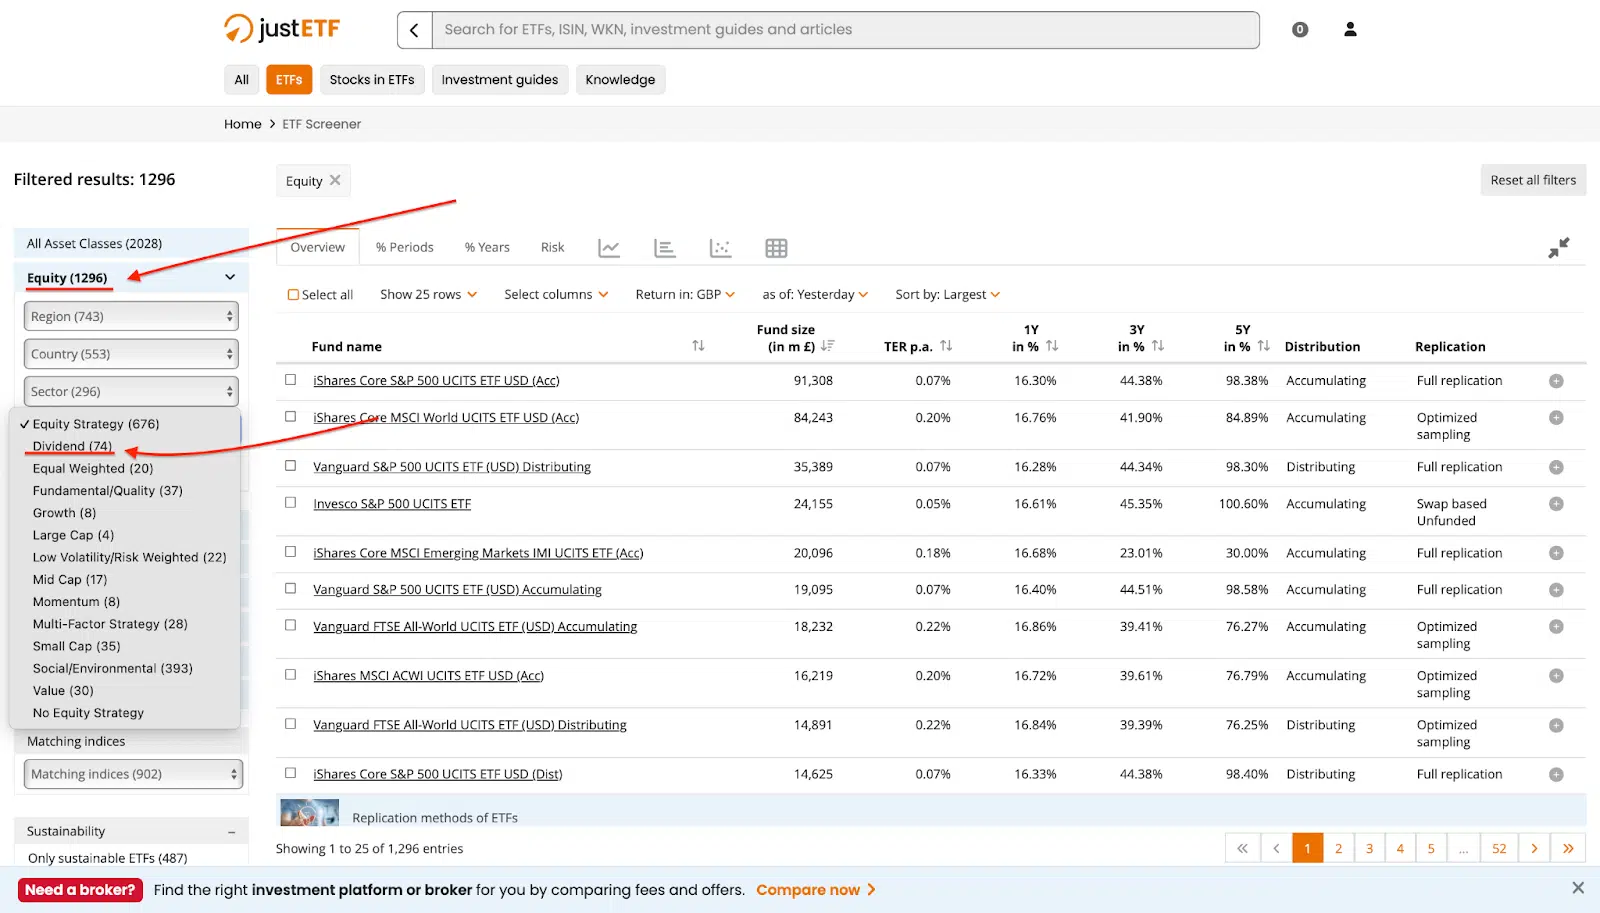The image size is (1600, 913).
Task: Open Vanguard FTSE All-World Accumulating fund link
Action: point(475,627)
